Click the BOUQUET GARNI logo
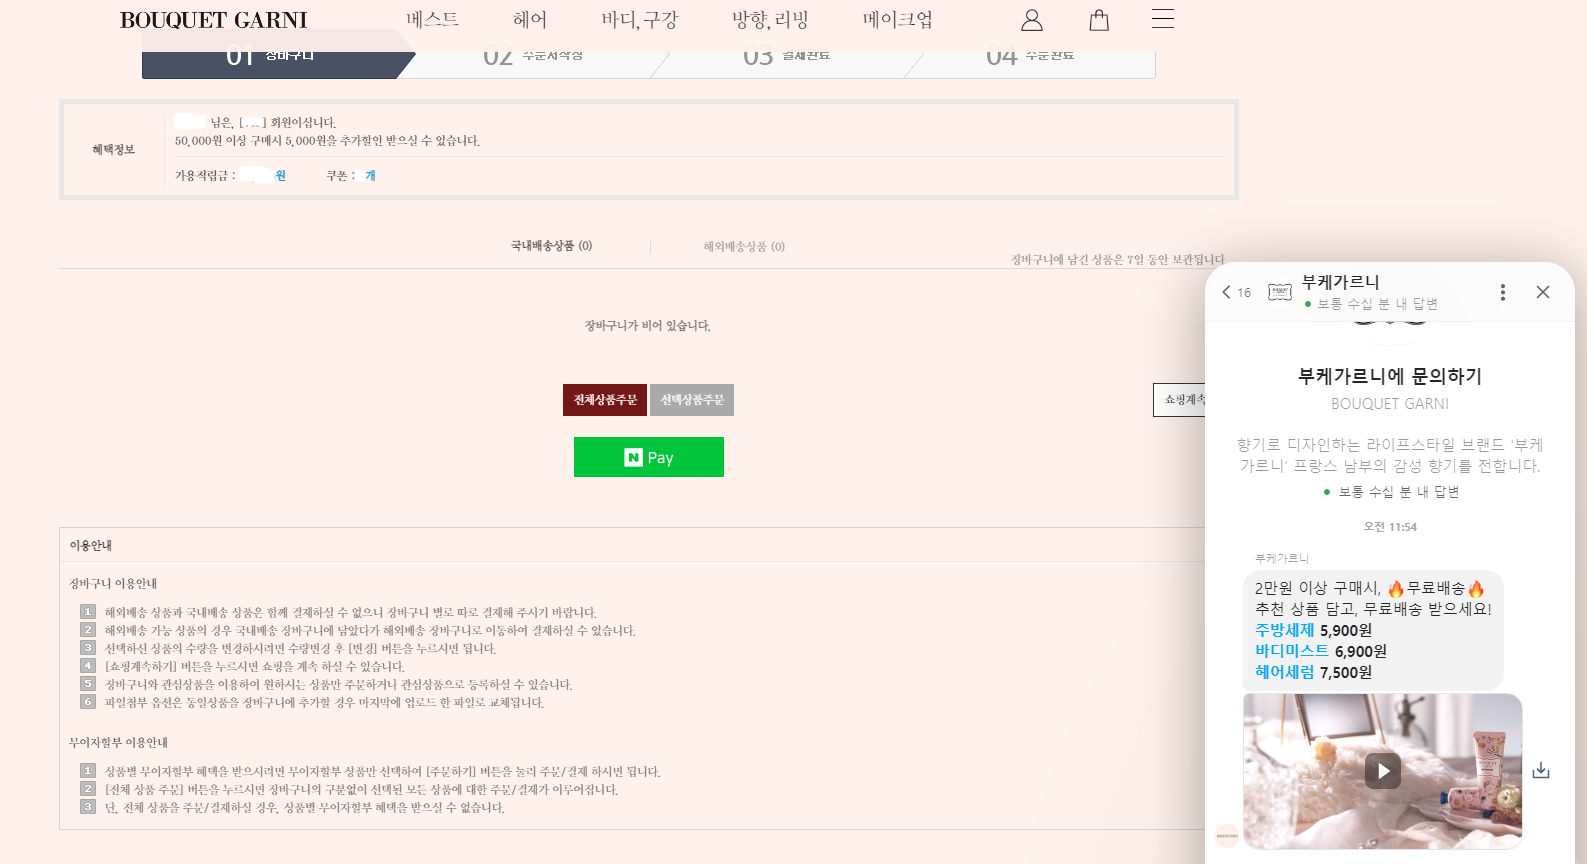 (213, 20)
